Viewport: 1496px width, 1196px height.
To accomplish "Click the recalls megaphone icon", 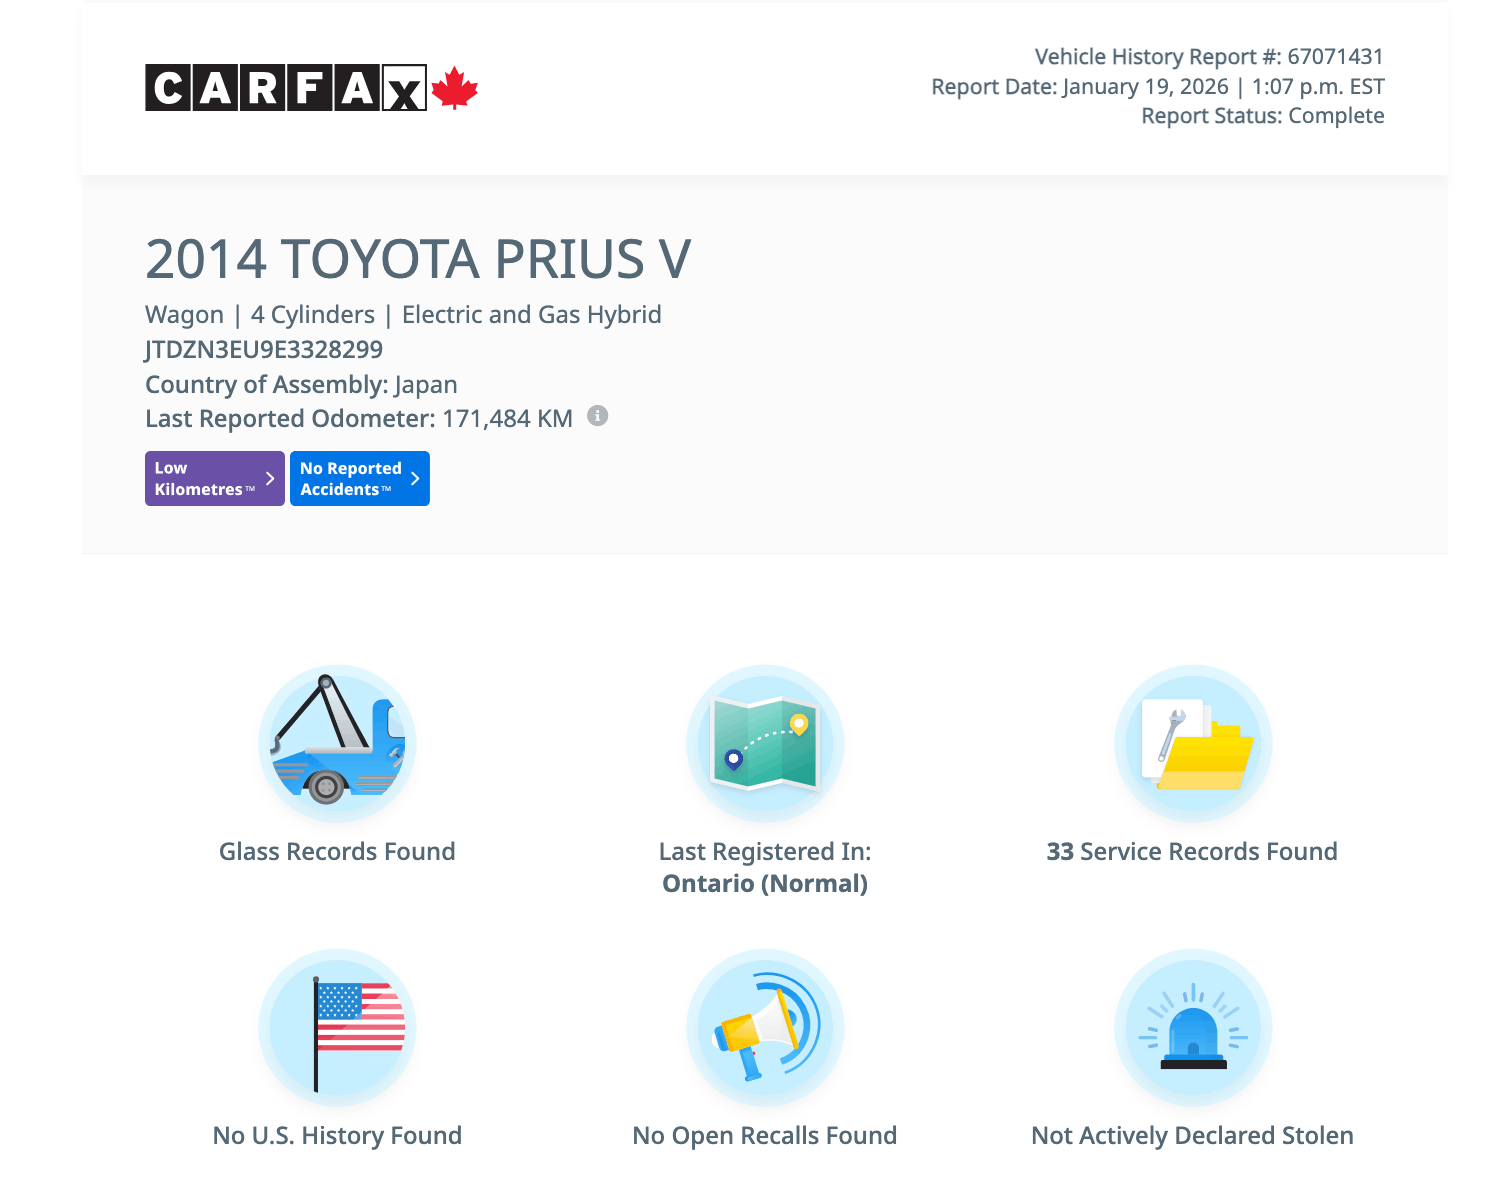I will pos(765,1027).
